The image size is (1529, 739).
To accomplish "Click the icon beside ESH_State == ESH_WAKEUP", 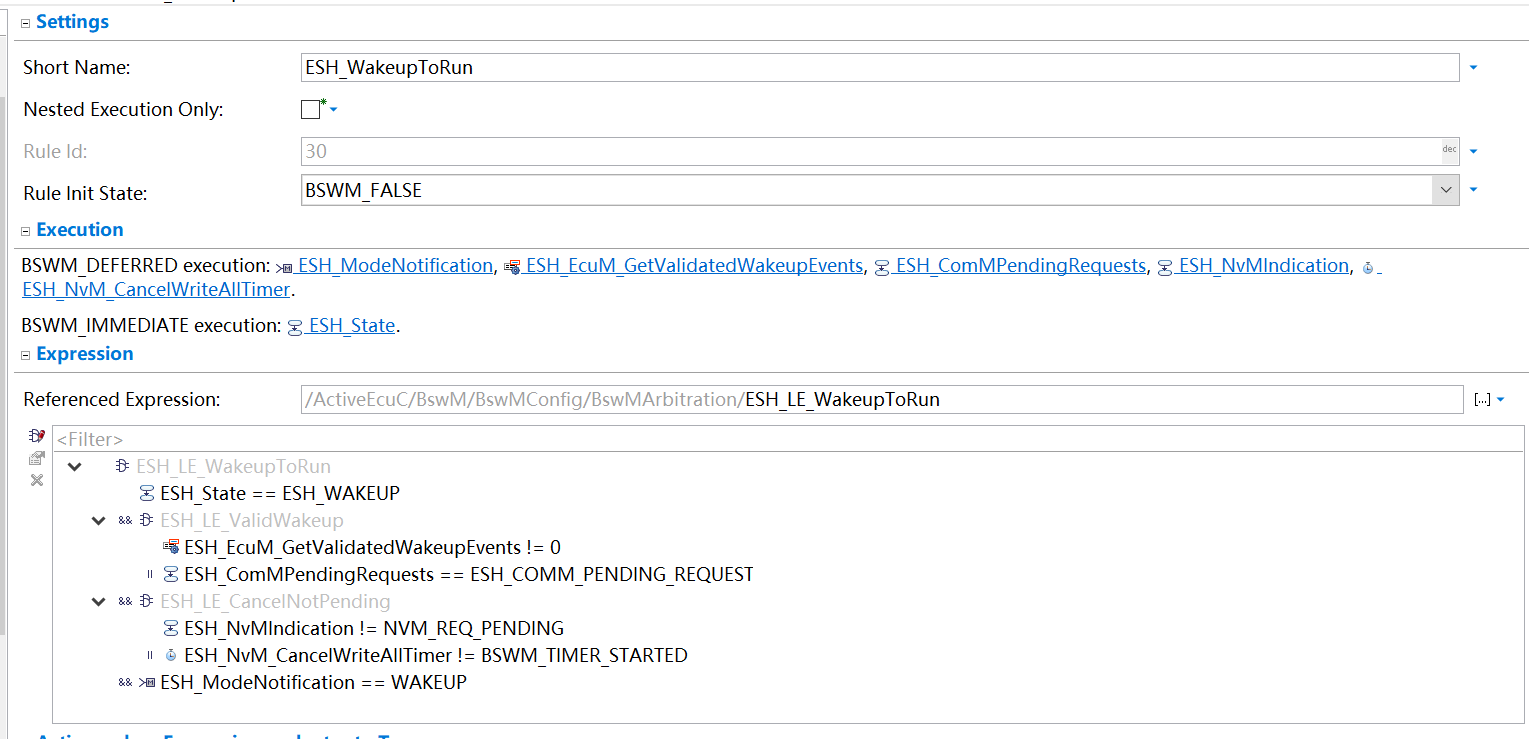I will (147, 493).
